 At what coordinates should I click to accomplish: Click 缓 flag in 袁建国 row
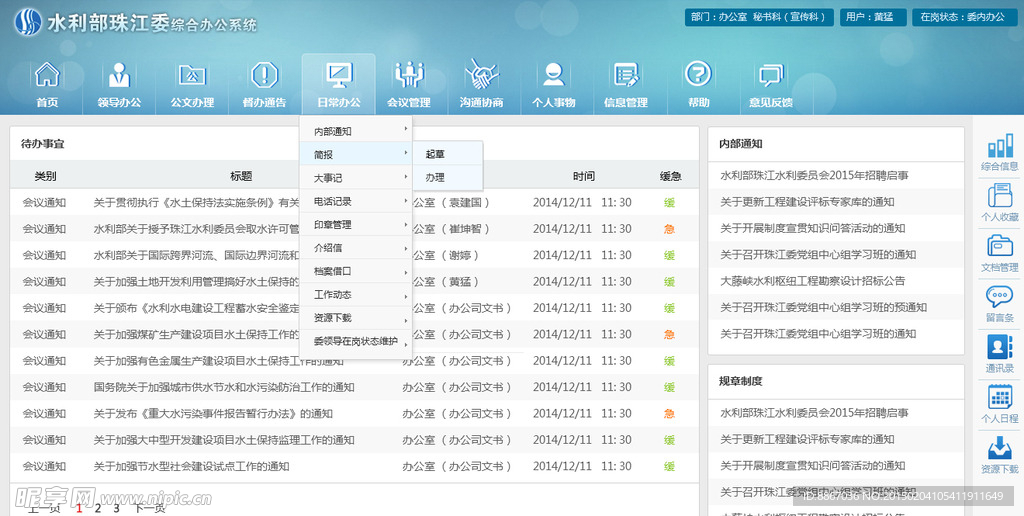click(669, 202)
